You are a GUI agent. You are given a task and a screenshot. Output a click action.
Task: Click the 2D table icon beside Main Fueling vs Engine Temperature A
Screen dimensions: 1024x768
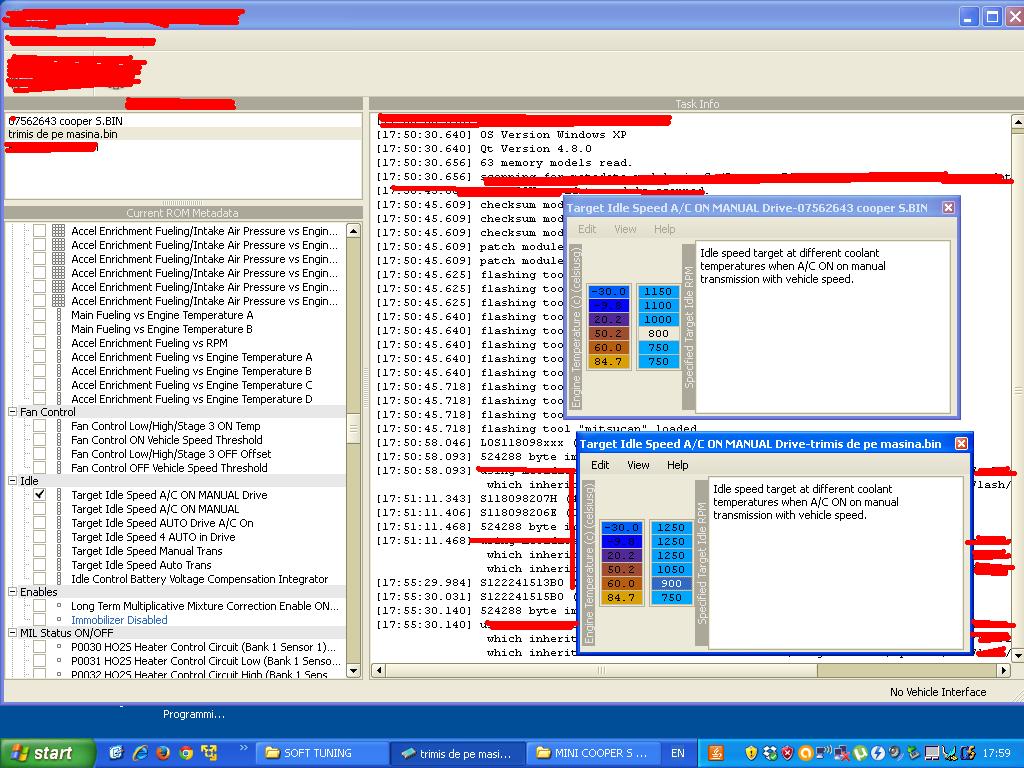coord(59,315)
